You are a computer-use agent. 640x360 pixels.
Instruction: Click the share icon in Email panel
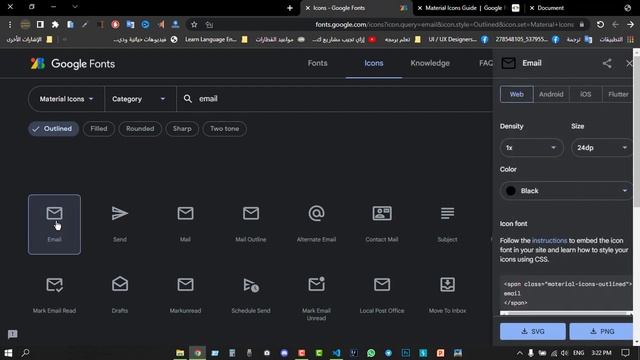coord(607,63)
